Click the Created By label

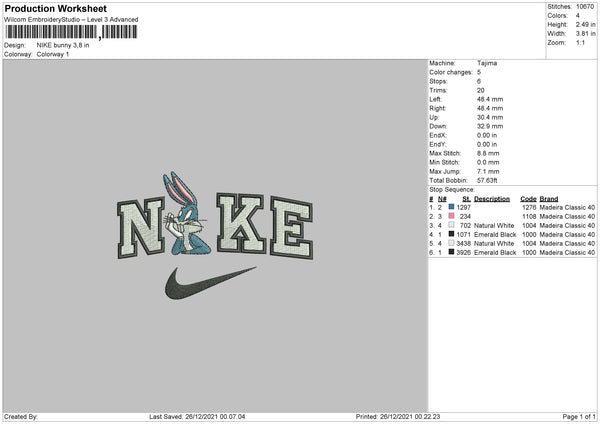pyautogui.click(x=21, y=417)
